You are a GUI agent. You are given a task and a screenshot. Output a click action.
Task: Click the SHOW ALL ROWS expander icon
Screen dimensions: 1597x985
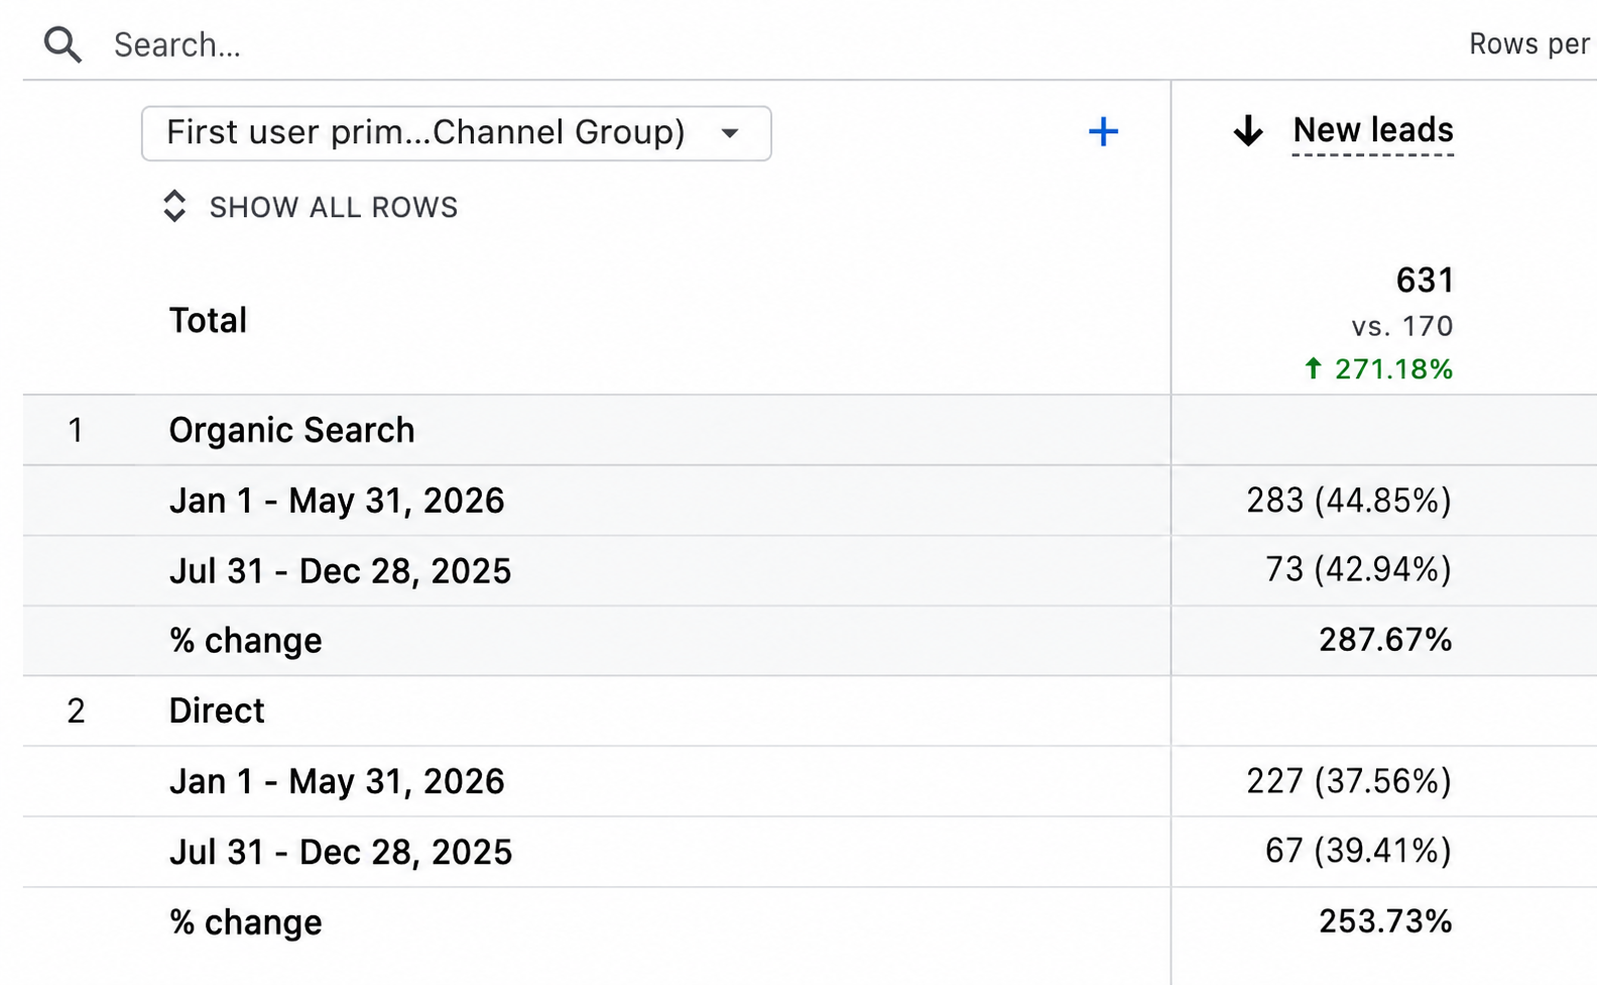174,206
